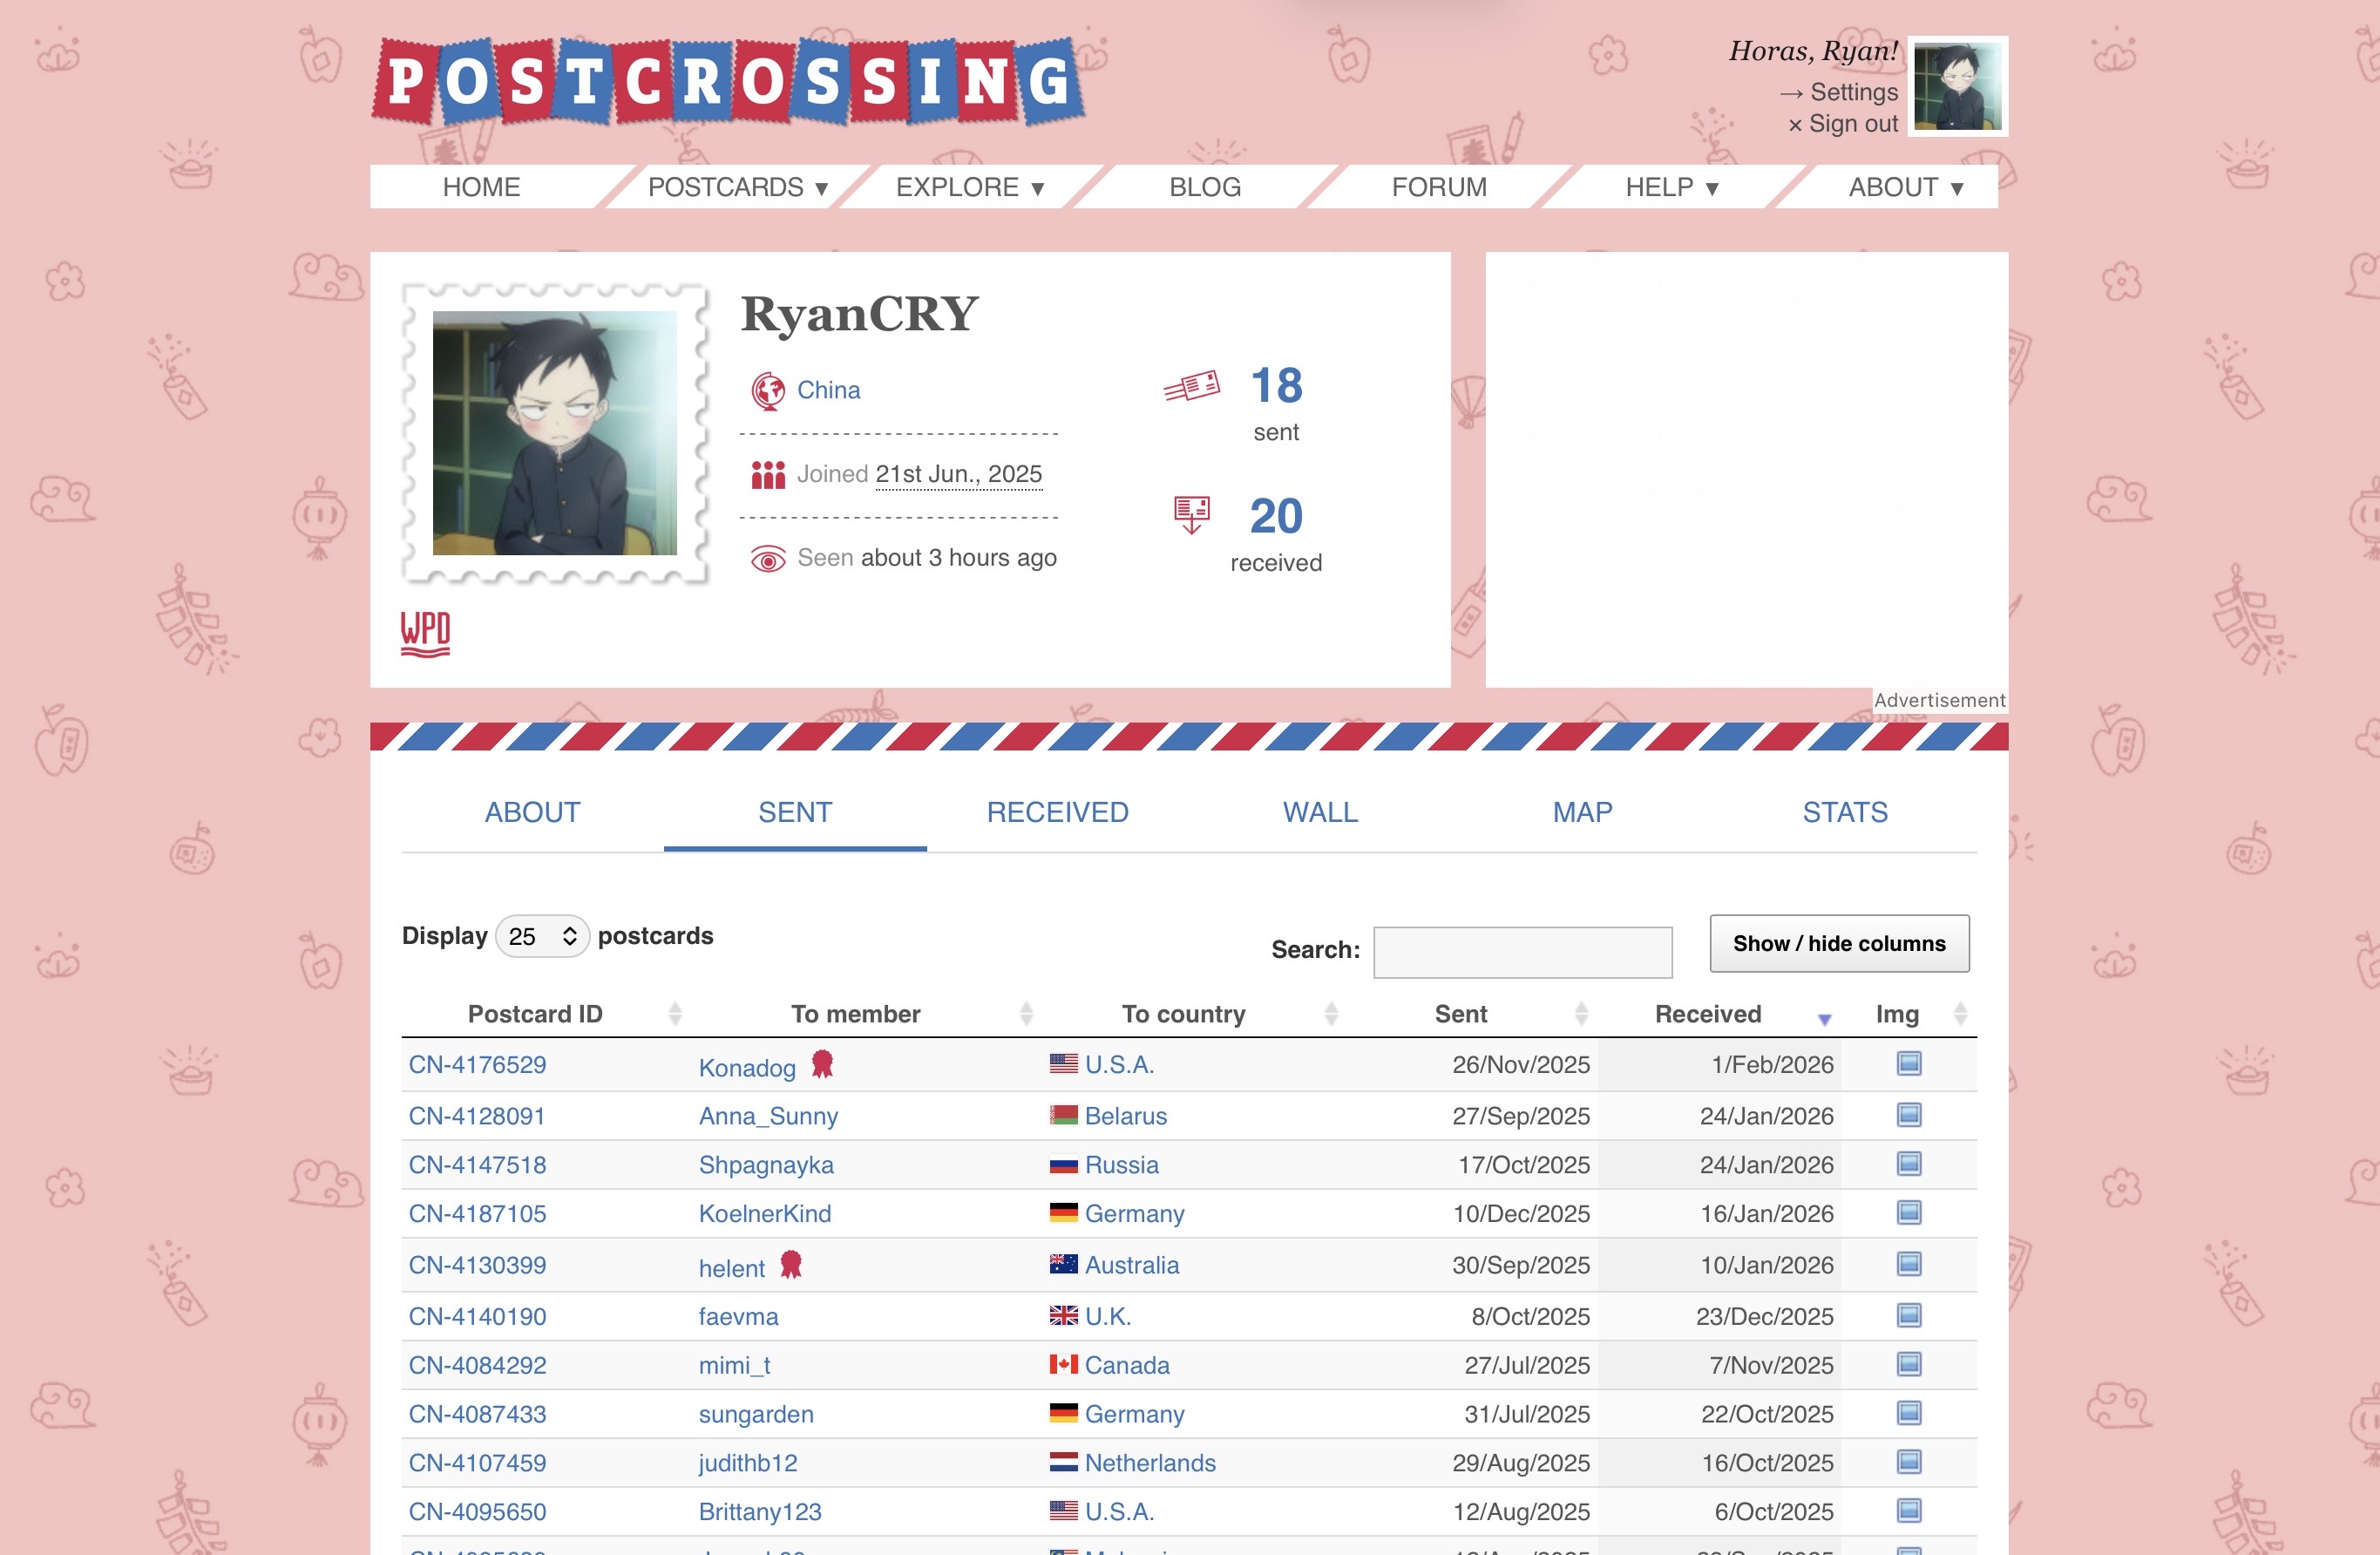Expand the EXPLORE navigation menu
Screen dimensions: 2380x1555
(970, 187)
